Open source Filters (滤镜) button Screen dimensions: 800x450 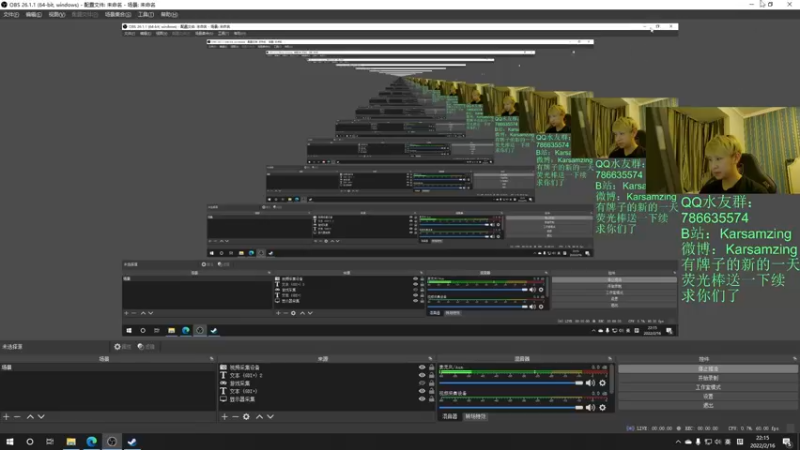(146, 346)
